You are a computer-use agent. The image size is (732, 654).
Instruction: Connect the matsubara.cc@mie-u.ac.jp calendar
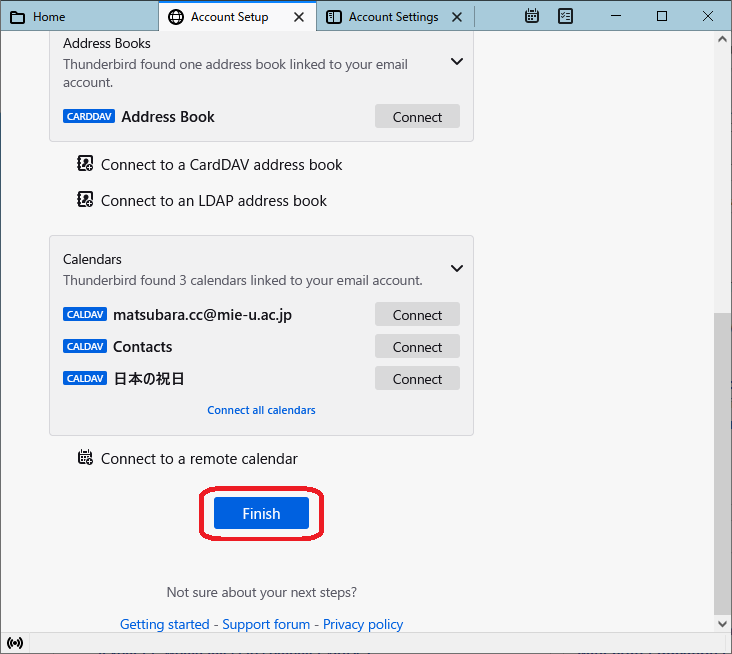coord(417,315)
